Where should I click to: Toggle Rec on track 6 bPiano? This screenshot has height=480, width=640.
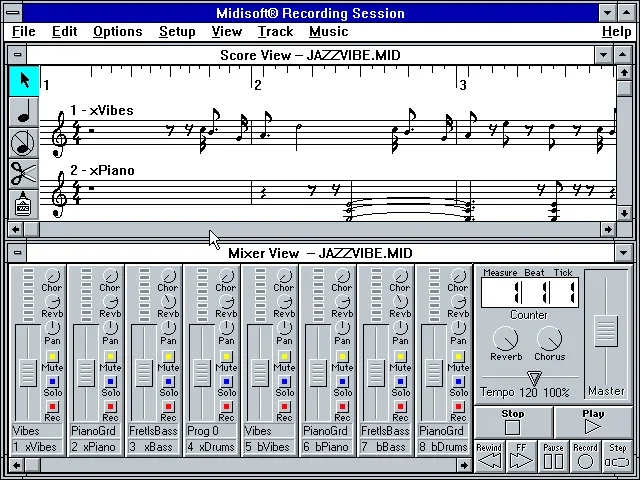[342, 407]
